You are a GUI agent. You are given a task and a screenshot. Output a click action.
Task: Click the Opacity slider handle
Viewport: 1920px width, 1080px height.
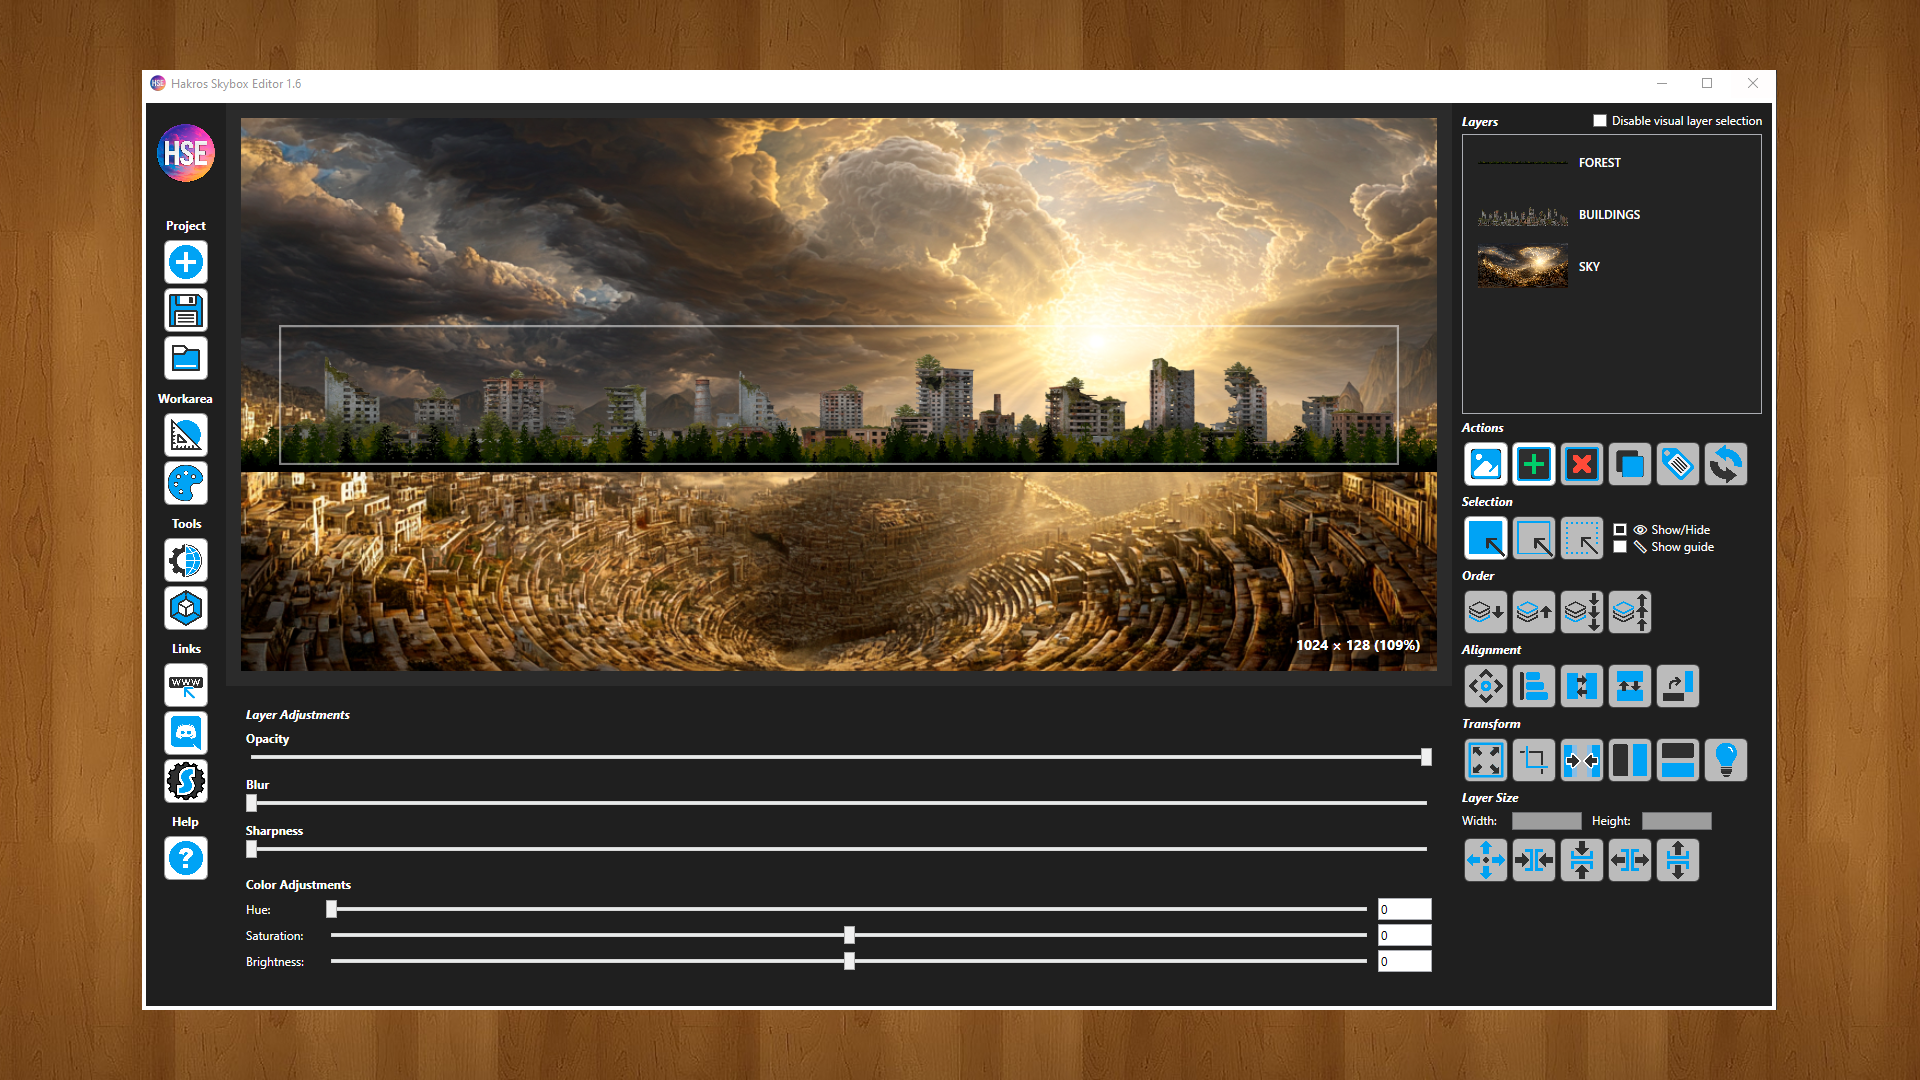[x=1426, y=757]
